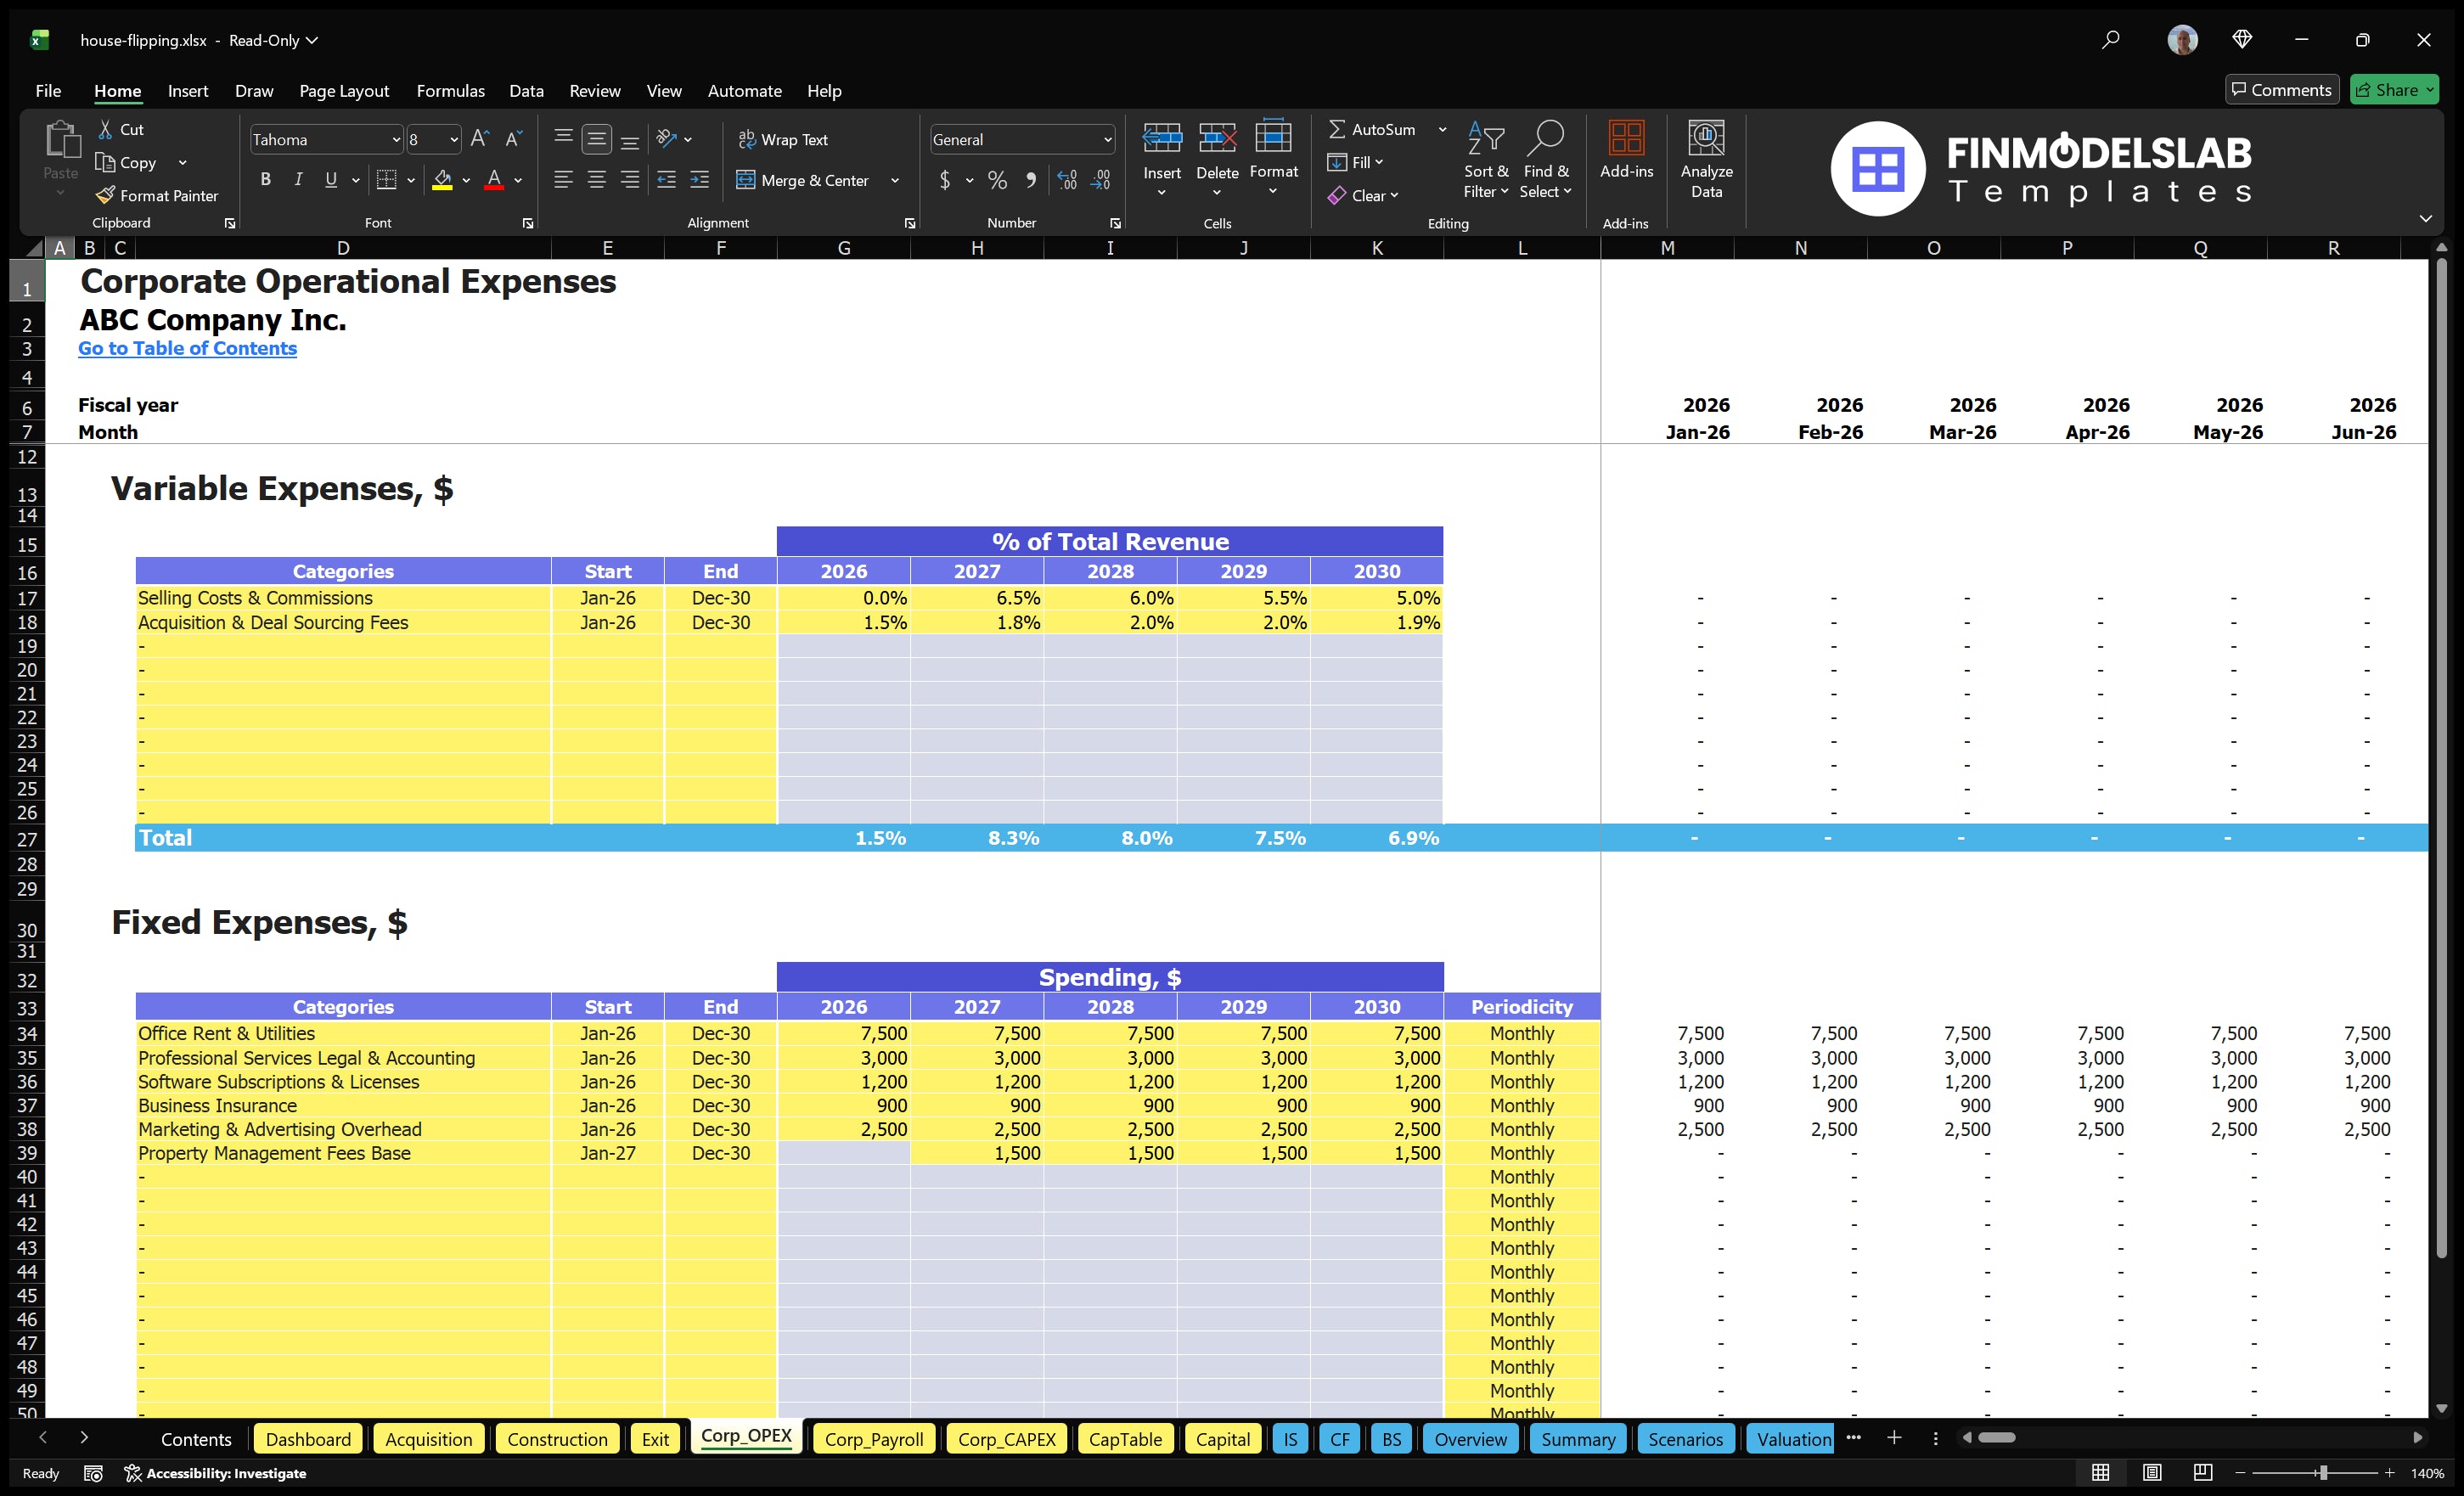Image resolution: width=2464 pixels, height=1496 pixels.
Task: Switch to the Dashboard sheet tab
Action: click(x=308, y=1439)
